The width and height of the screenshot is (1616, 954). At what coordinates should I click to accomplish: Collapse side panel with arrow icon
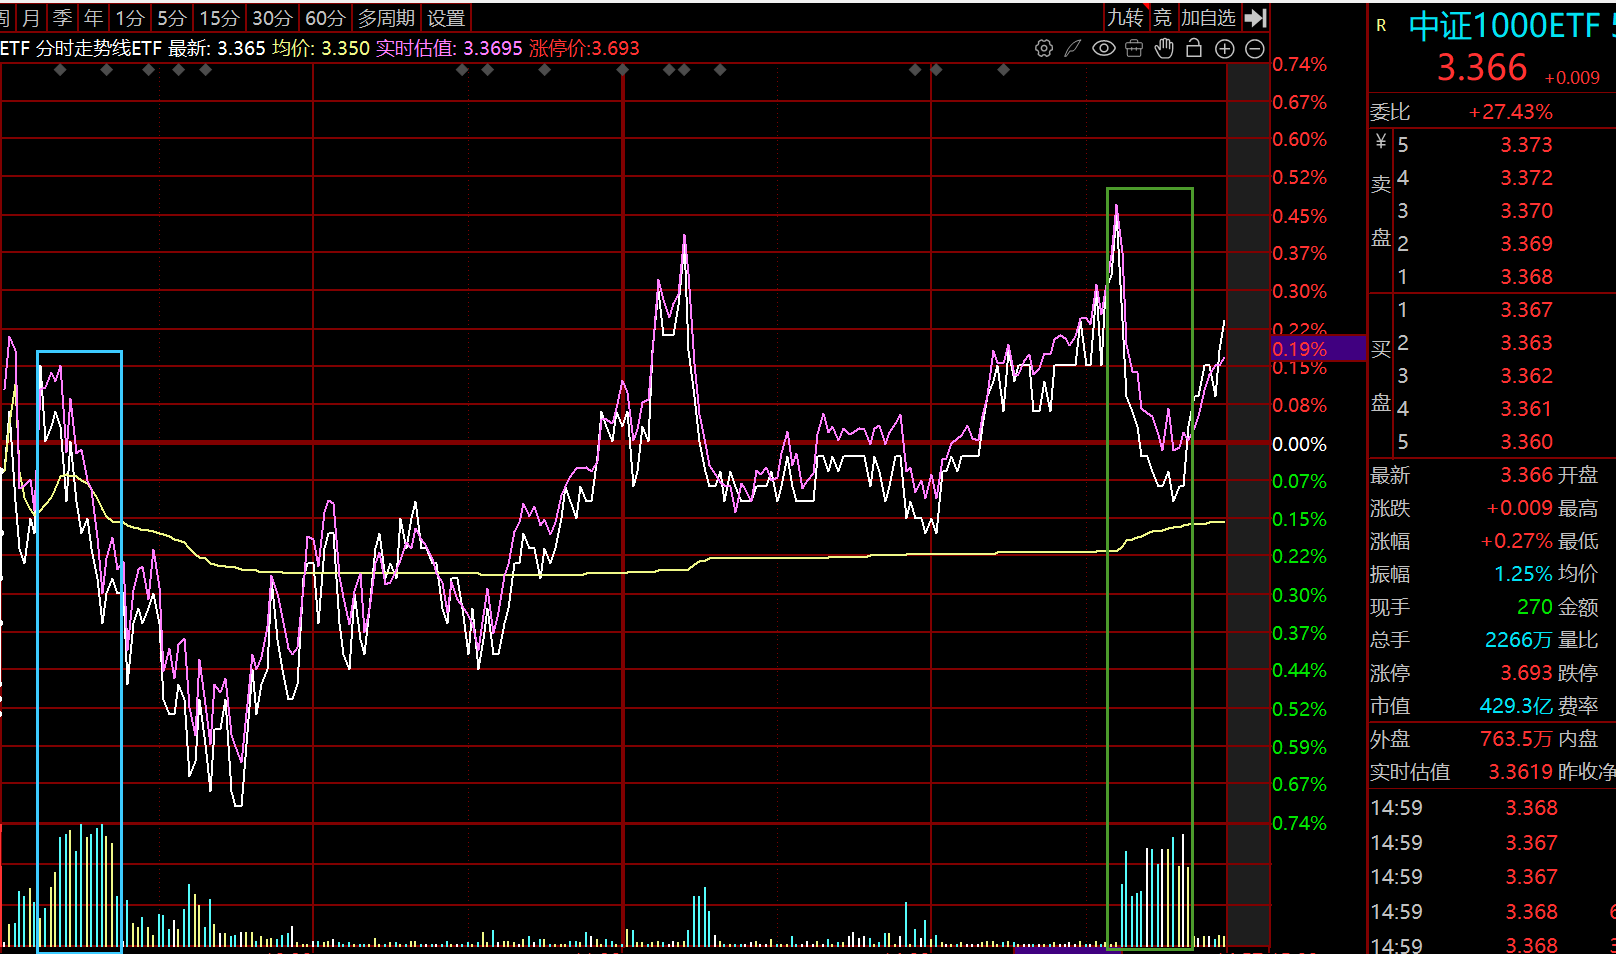[x=1256, y=18]
